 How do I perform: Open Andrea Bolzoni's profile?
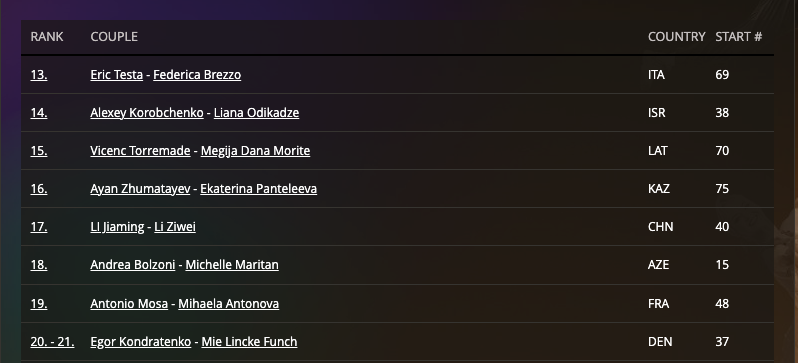133,265
